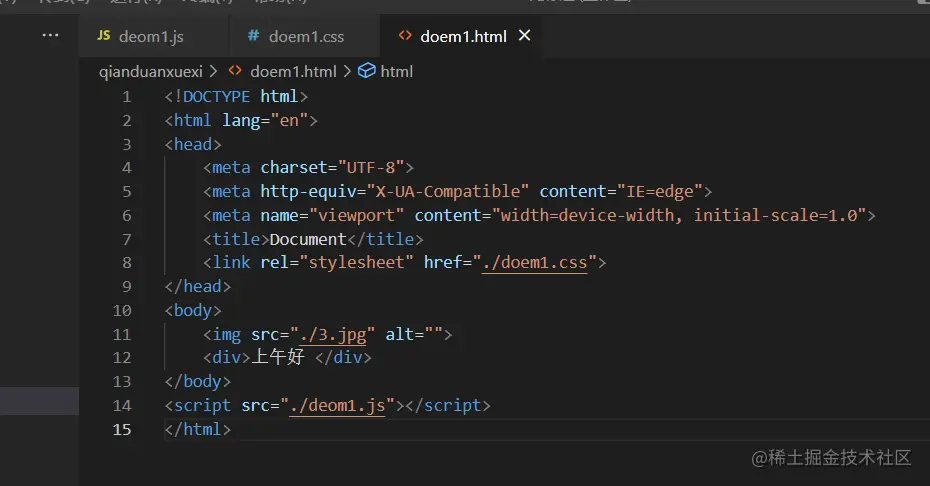Image resolution: width=930 pixels, height=486 pixels.
Task: Open the deom1.js tab
Action: 154,36
